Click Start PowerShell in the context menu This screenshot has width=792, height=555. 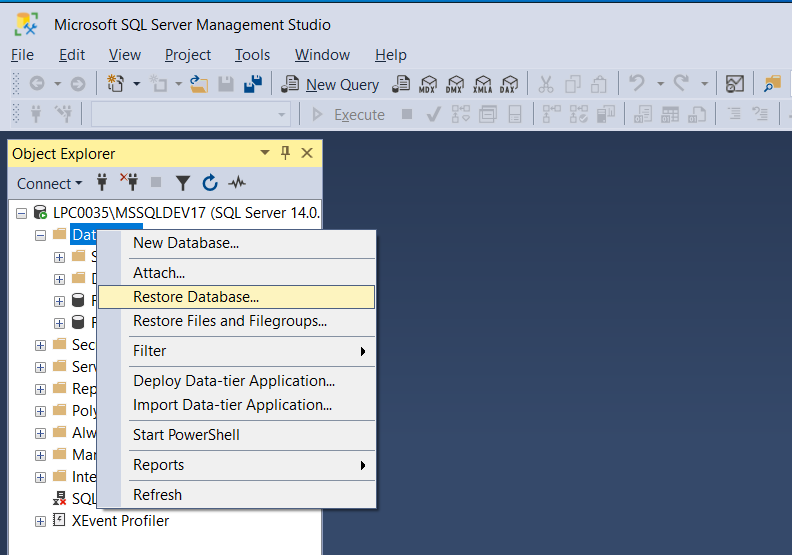pyautogui.click(x=186, y=435)
